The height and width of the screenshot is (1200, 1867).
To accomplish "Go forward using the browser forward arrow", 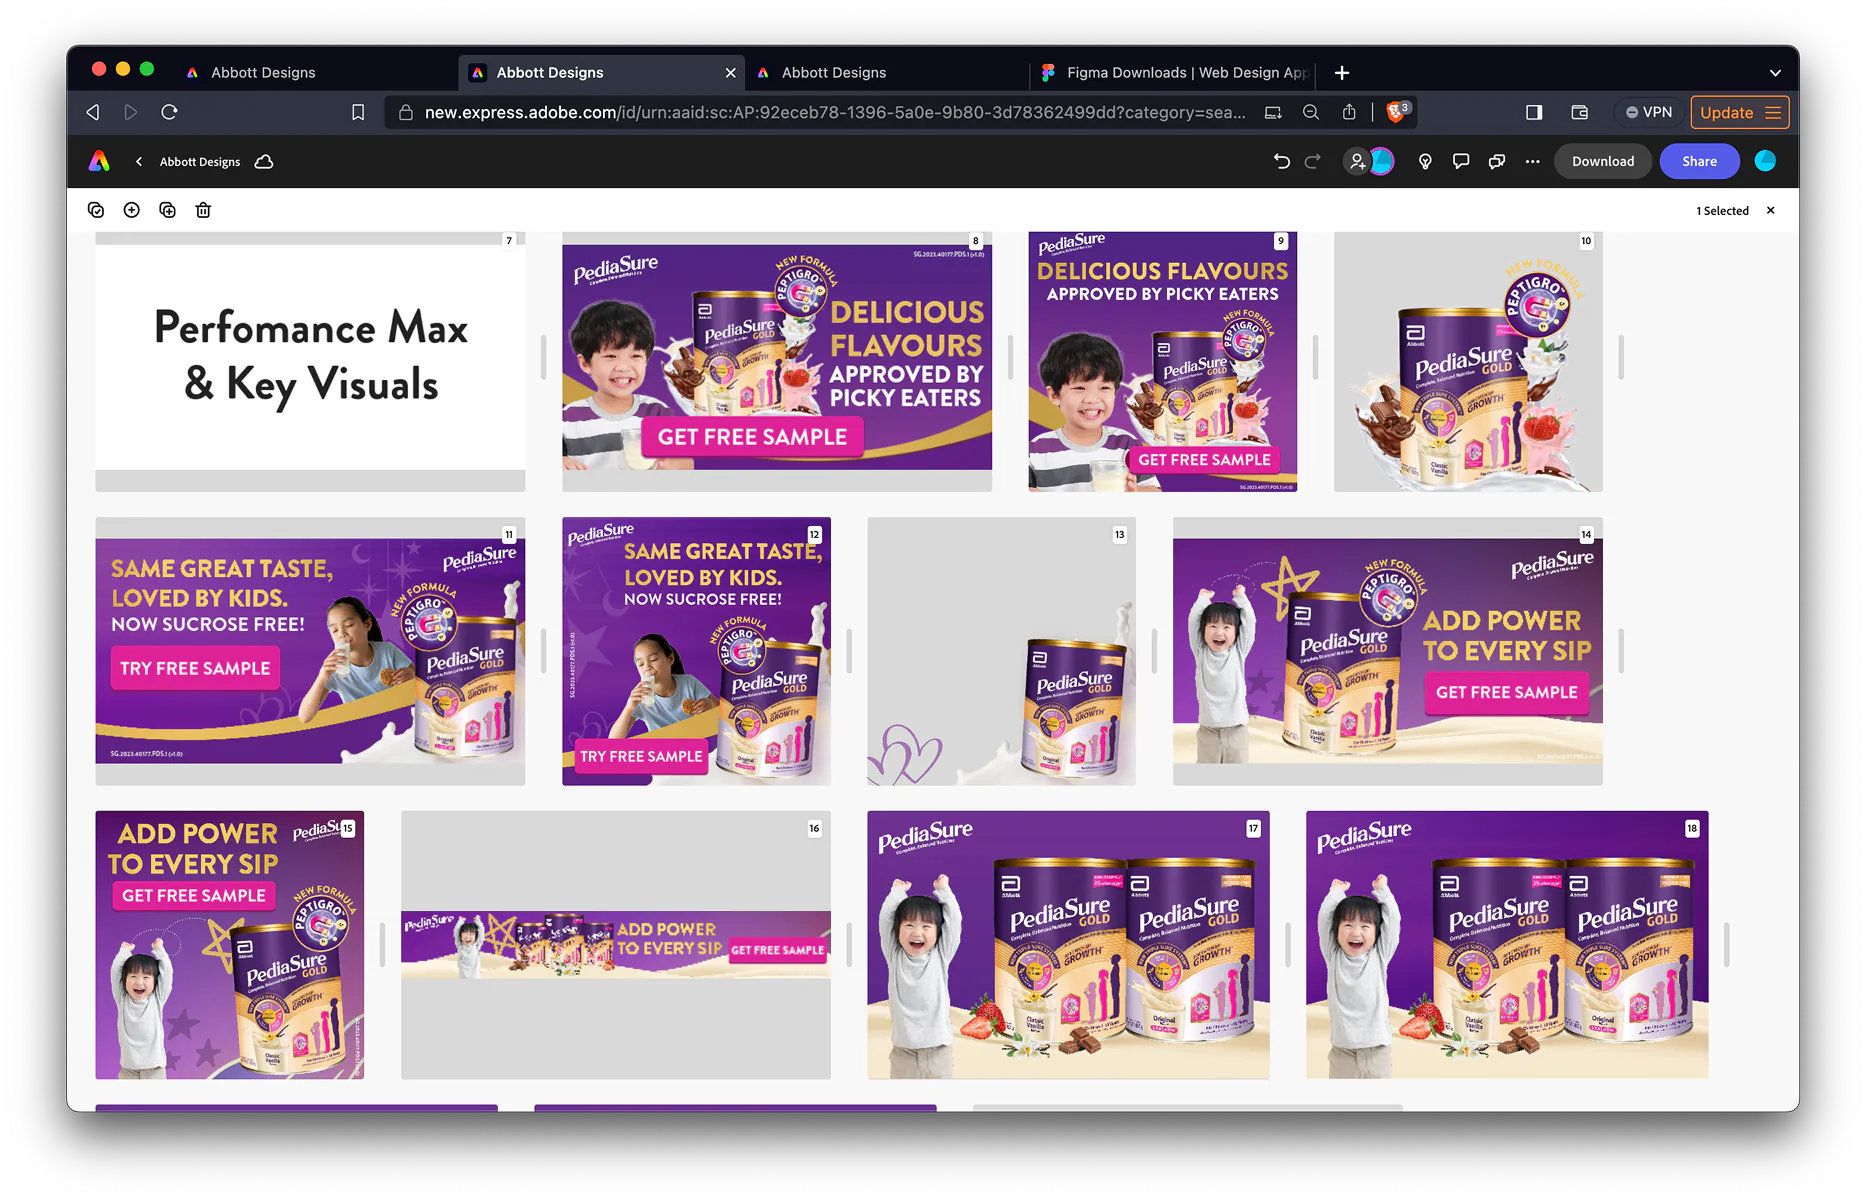I will pos(131,112).
